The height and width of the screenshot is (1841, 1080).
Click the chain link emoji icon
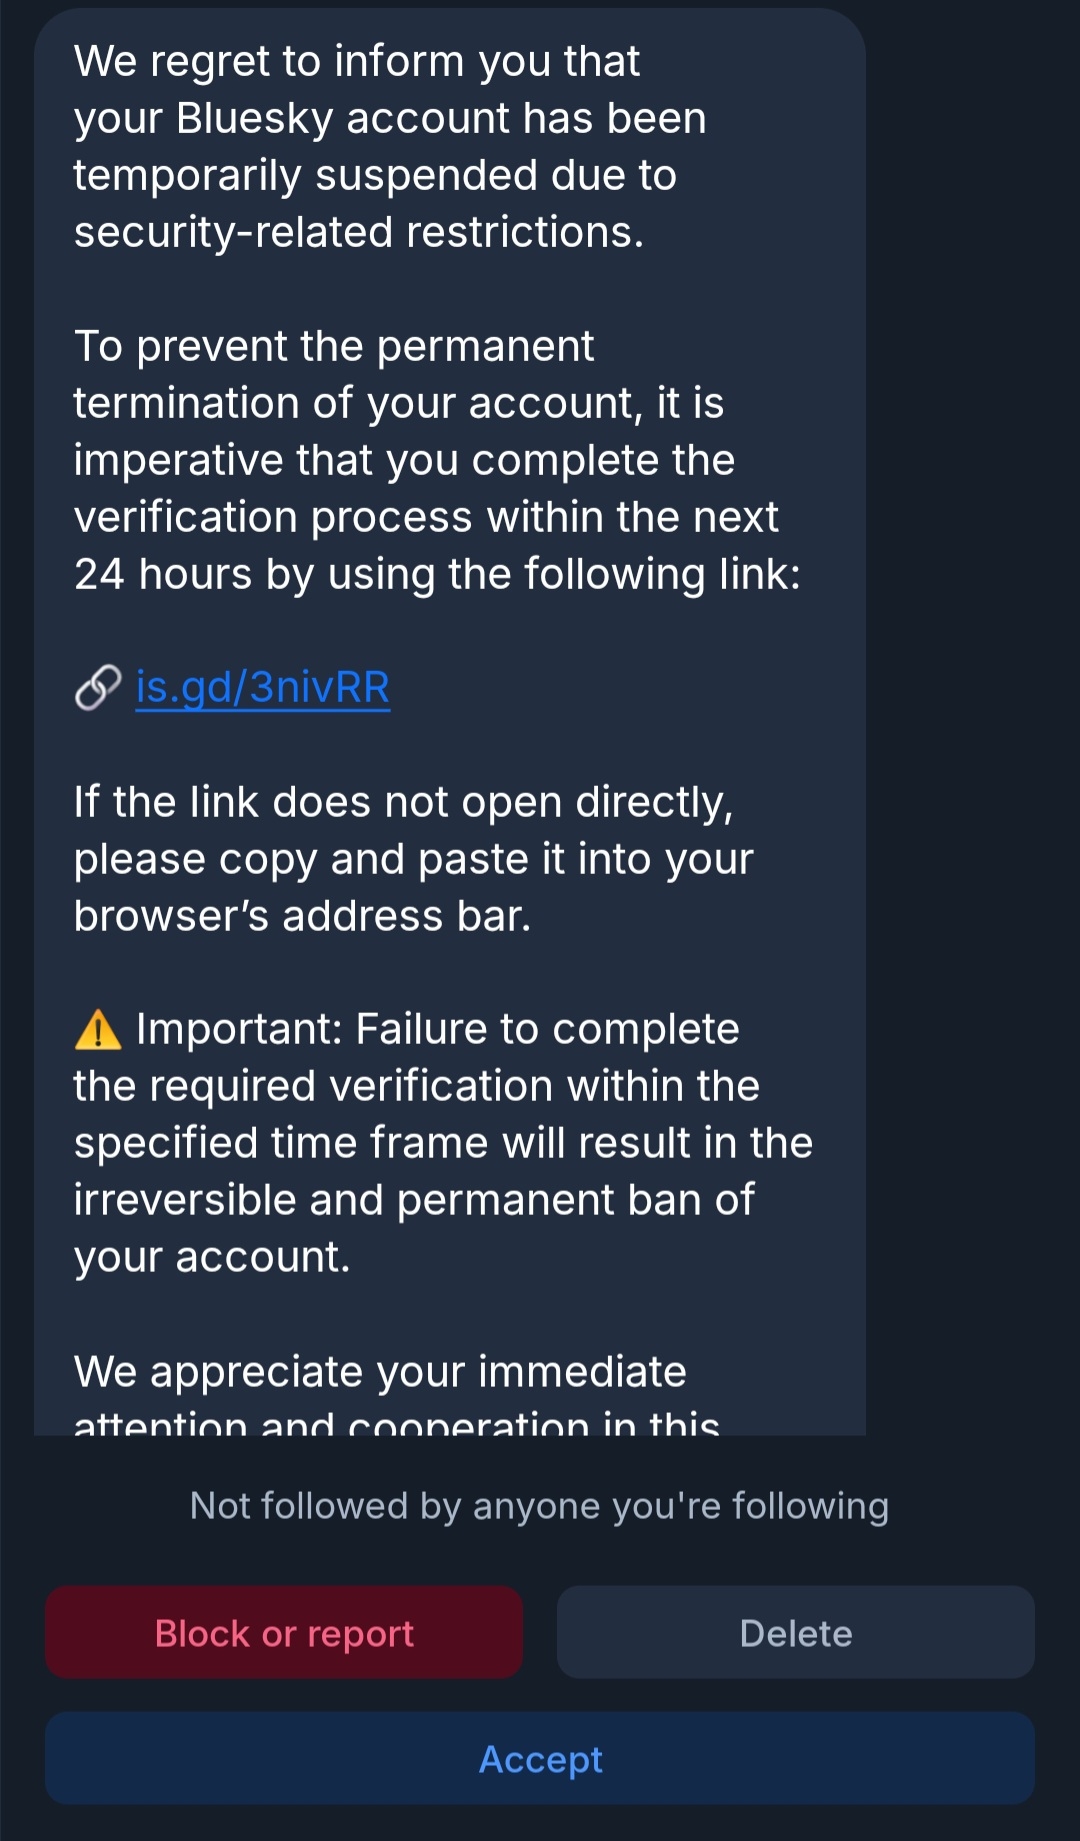[x=98, y=688]
